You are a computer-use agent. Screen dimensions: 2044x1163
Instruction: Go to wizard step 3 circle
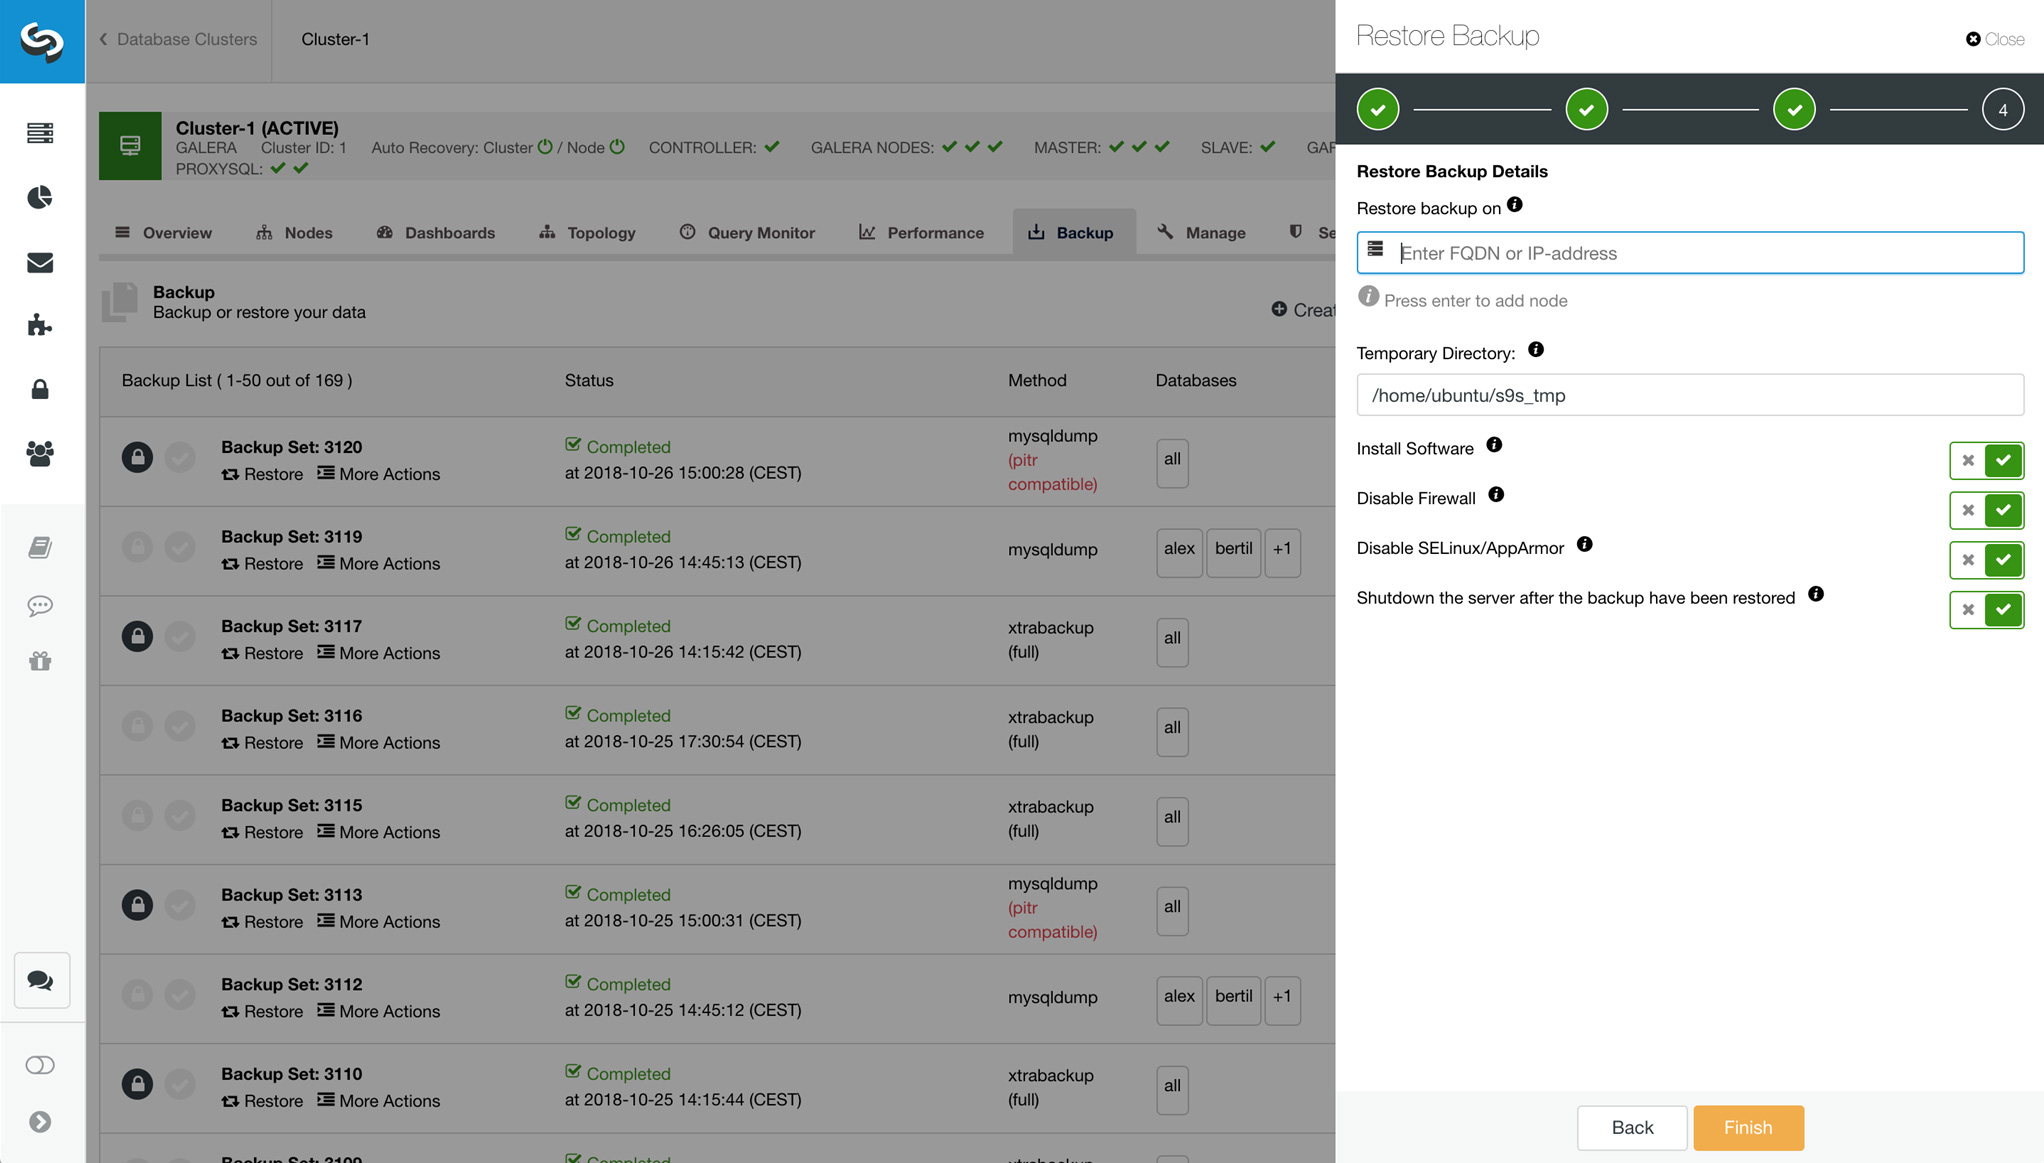[1795, 109]
